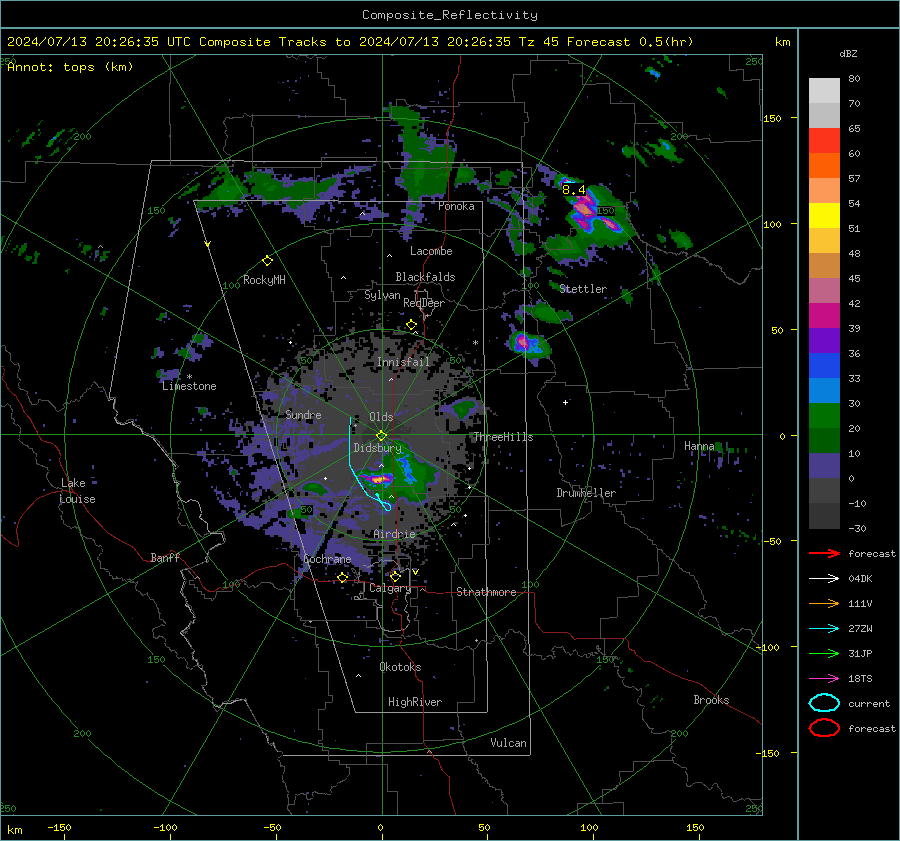Click the 'Annot: tops (km)' label
900x841 pixels.
70,67
